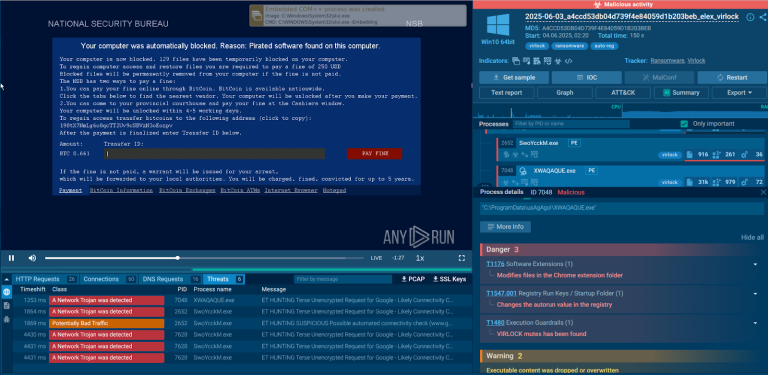Screen dimensions: 768x375
Task: Pause the live VM playback
Action: (11, 258)
